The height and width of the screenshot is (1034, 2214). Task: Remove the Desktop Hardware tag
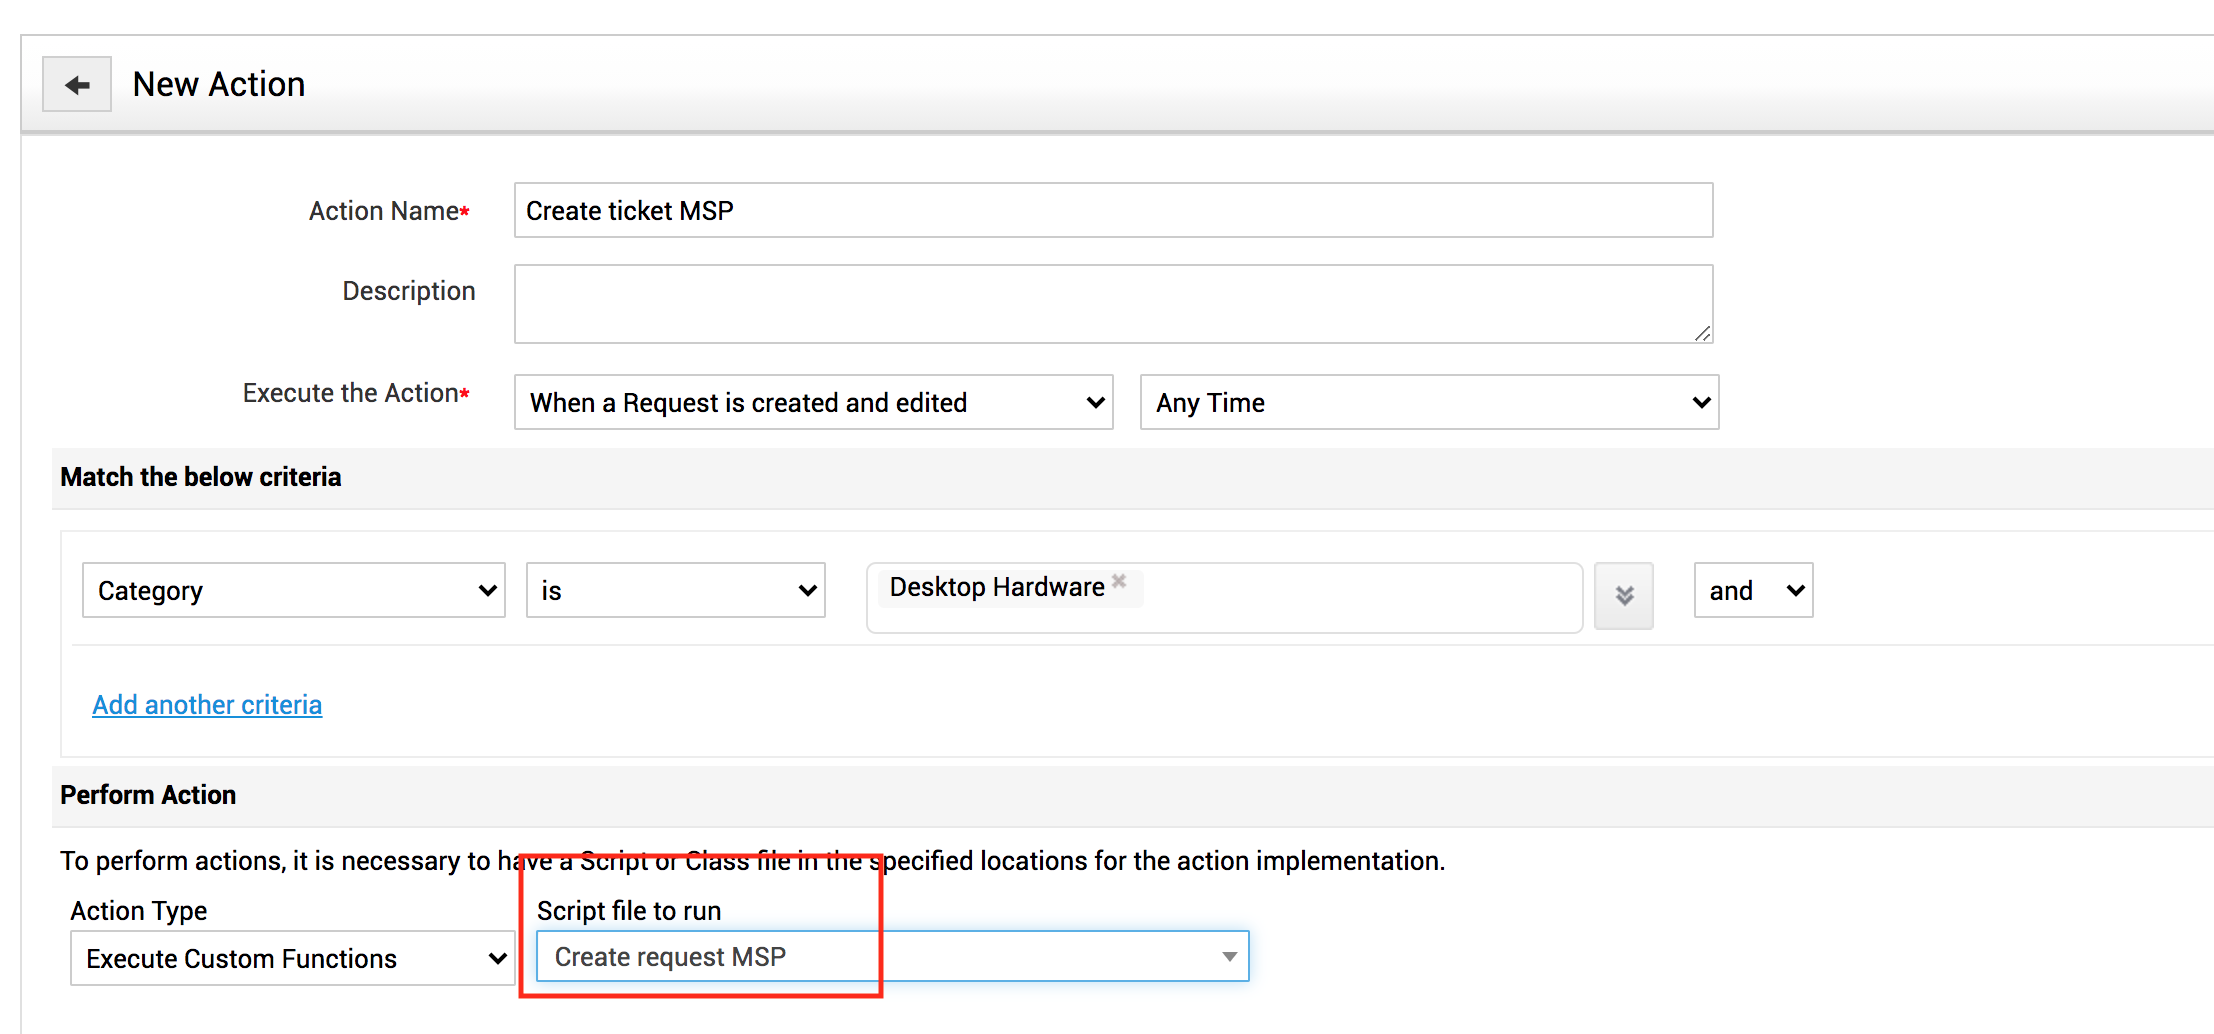[1119, 581]
